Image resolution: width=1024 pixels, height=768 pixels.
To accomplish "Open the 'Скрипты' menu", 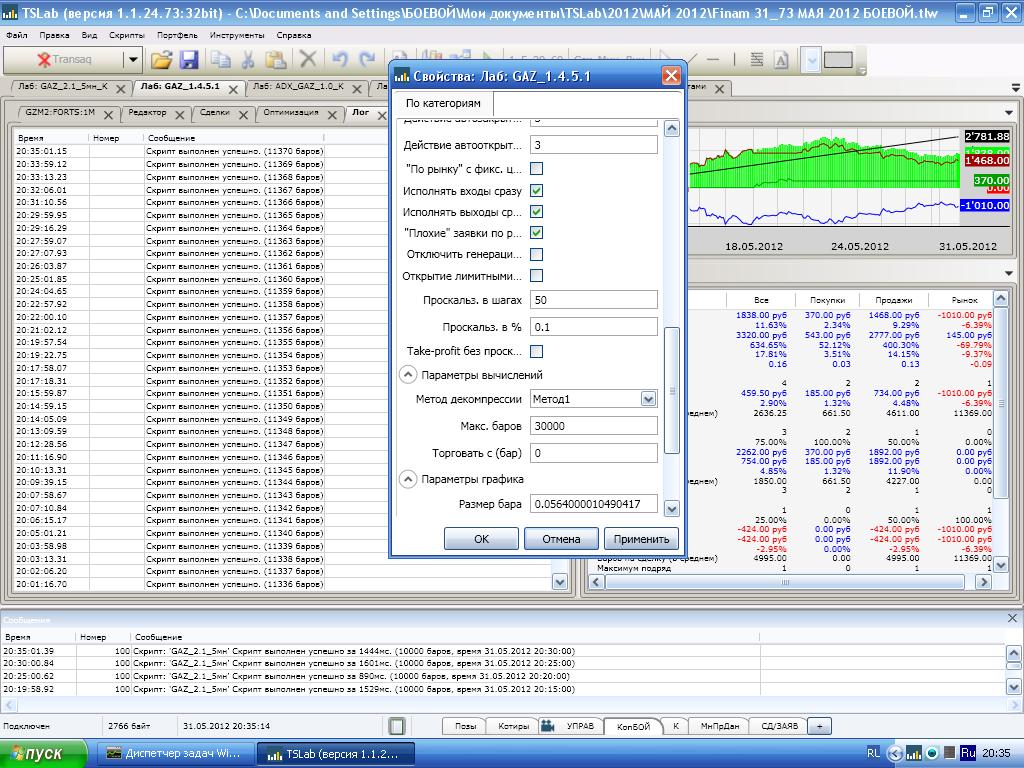I will coord(127,34).
